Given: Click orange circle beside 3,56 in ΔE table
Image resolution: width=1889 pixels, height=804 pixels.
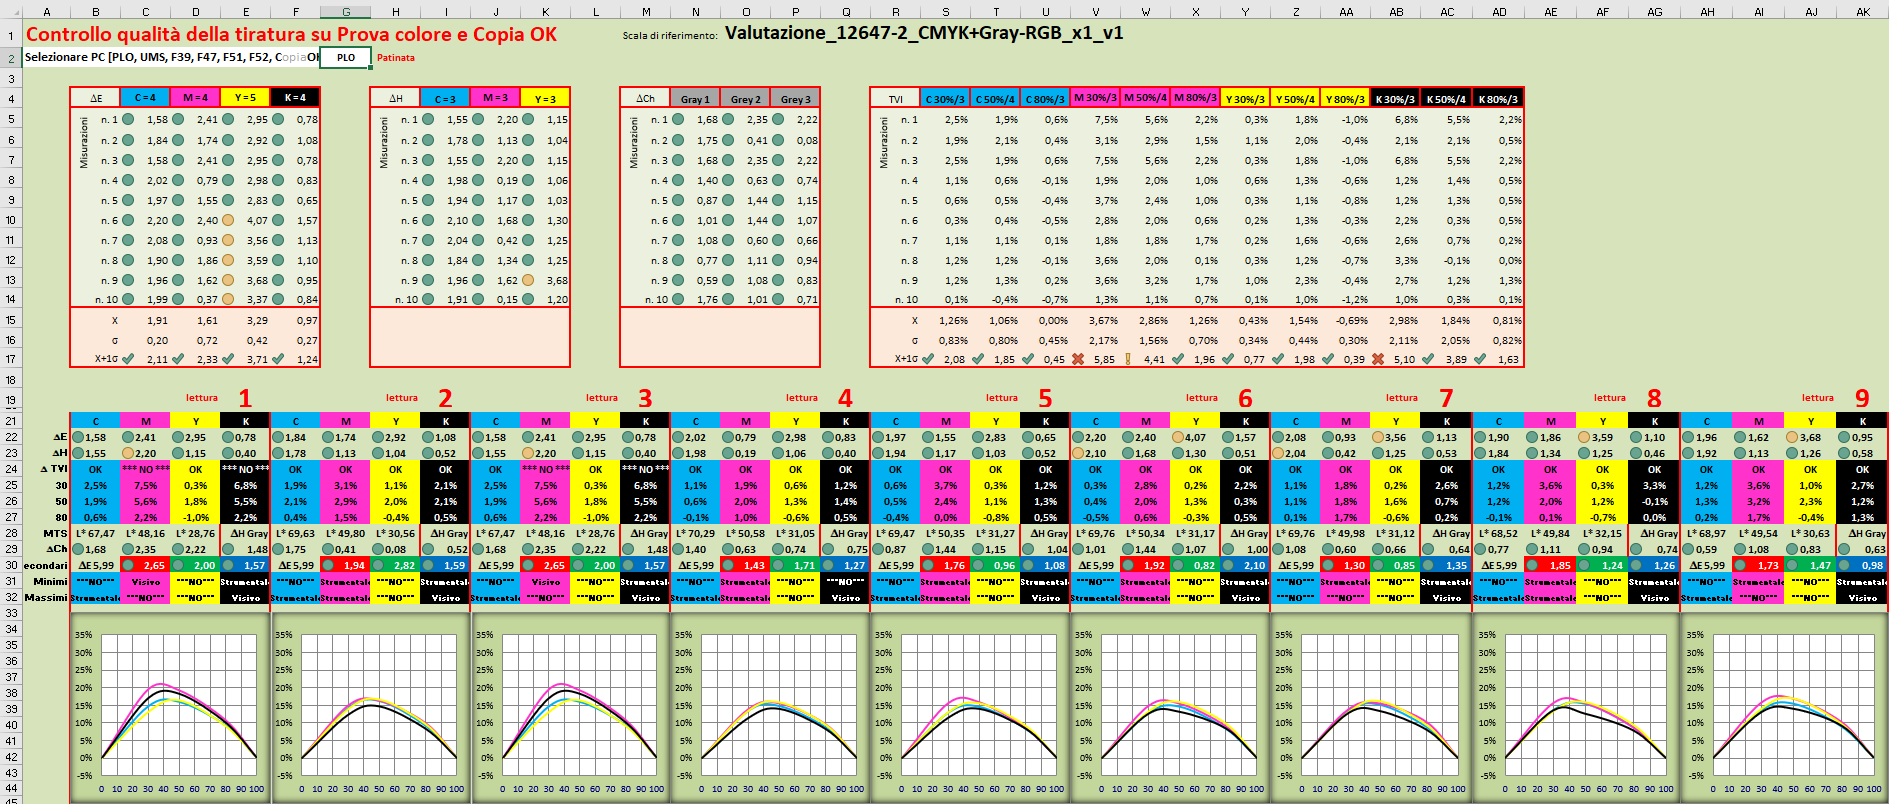Looking at the screenshot, I should coord(228,240).
